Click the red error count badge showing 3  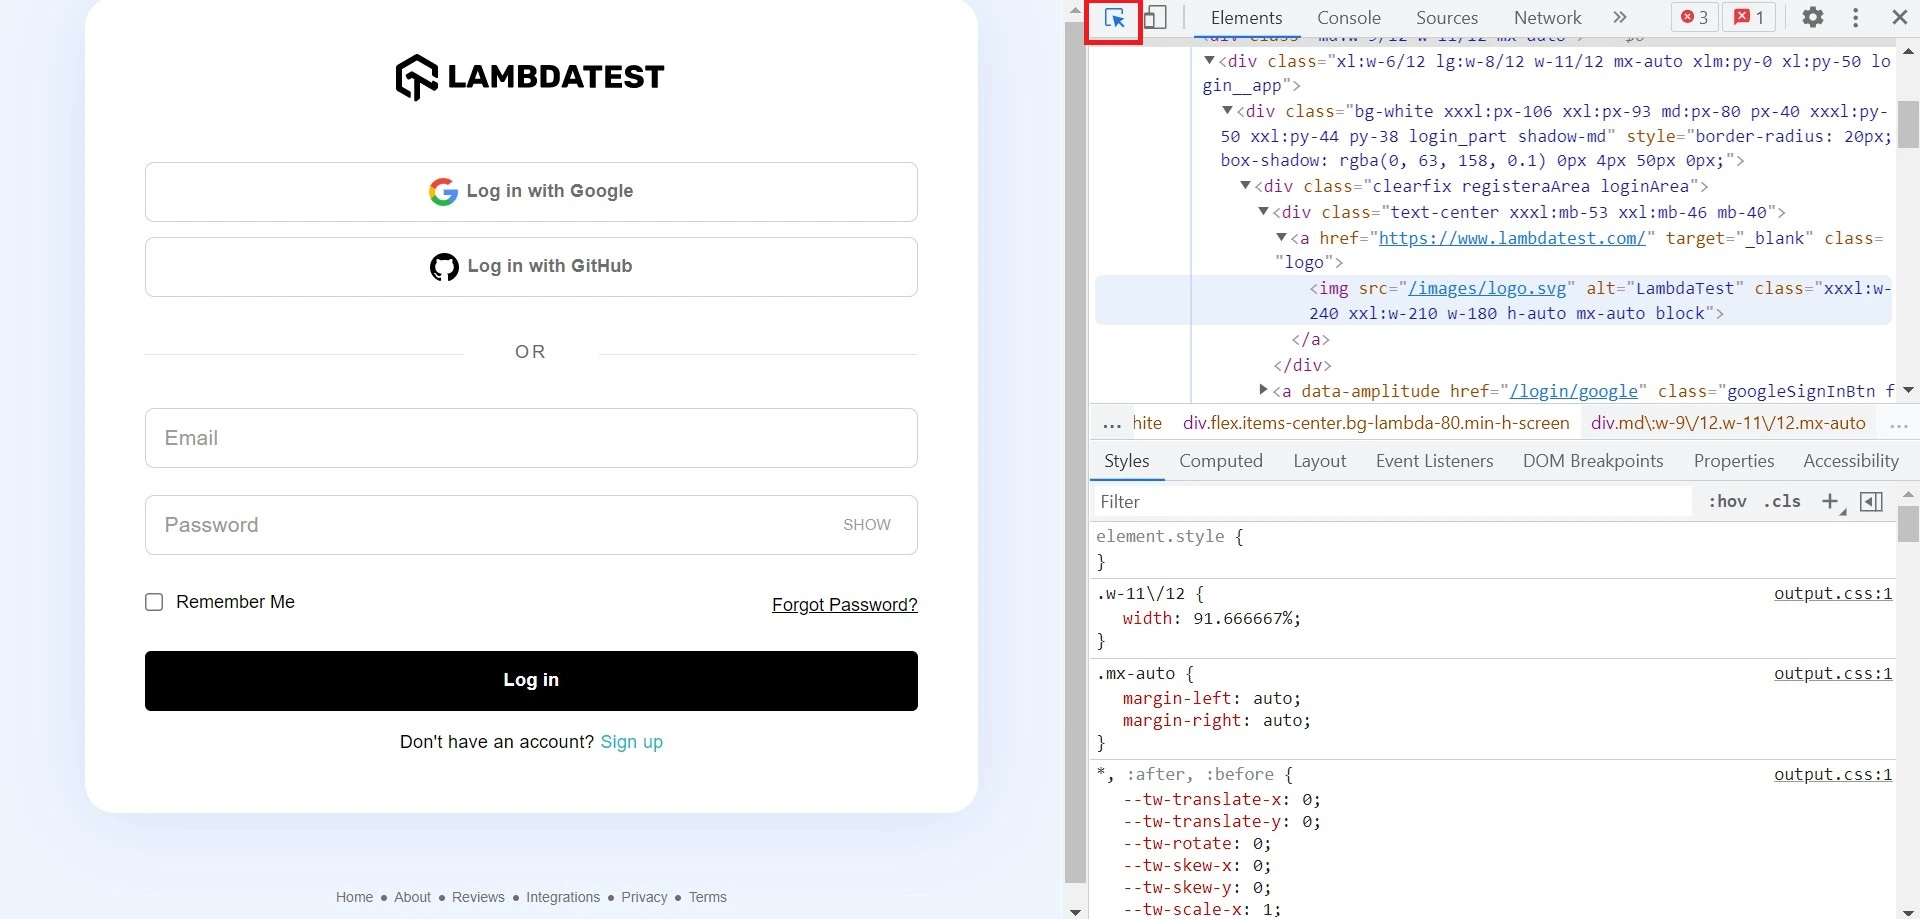pyautogui.click(x=1694, y=17)
